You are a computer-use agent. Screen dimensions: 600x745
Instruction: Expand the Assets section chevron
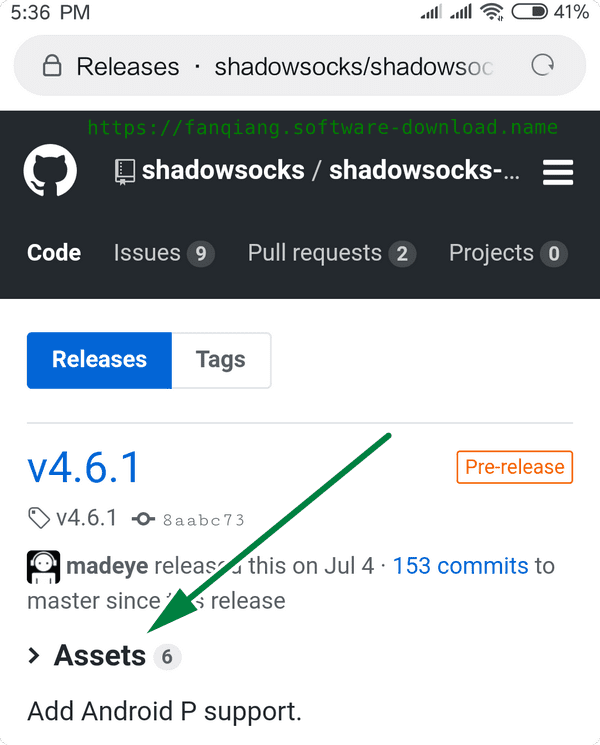pos(34,656)
